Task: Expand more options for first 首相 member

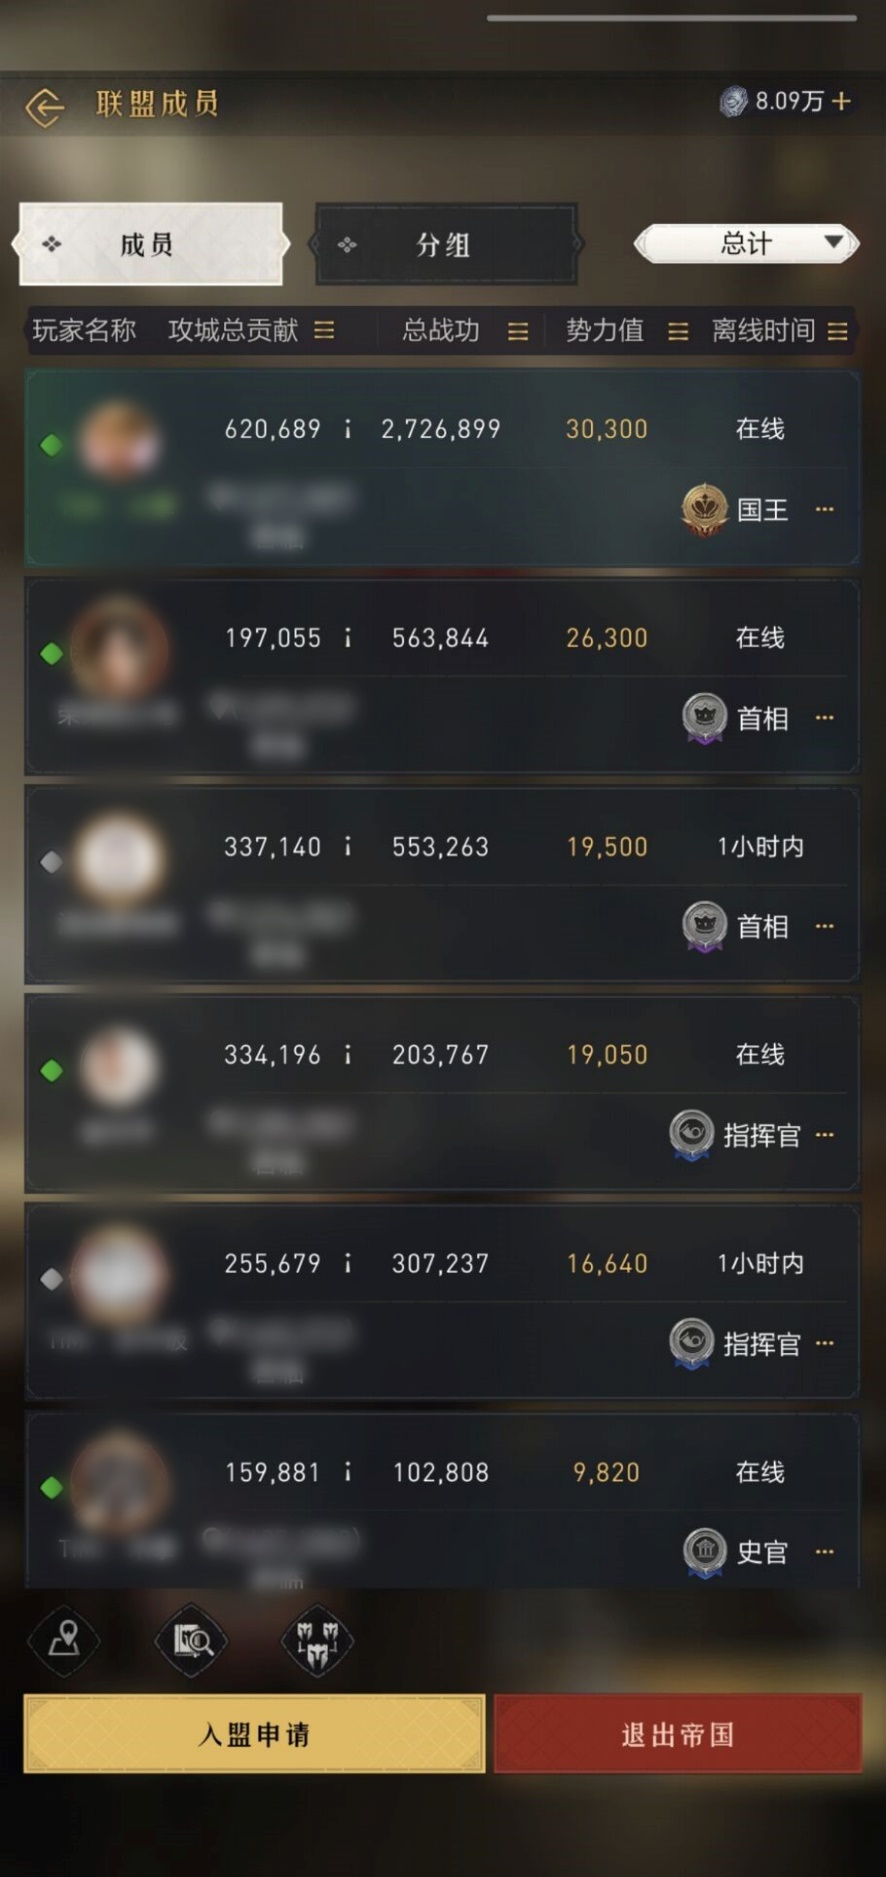Action: click(825, 717)
